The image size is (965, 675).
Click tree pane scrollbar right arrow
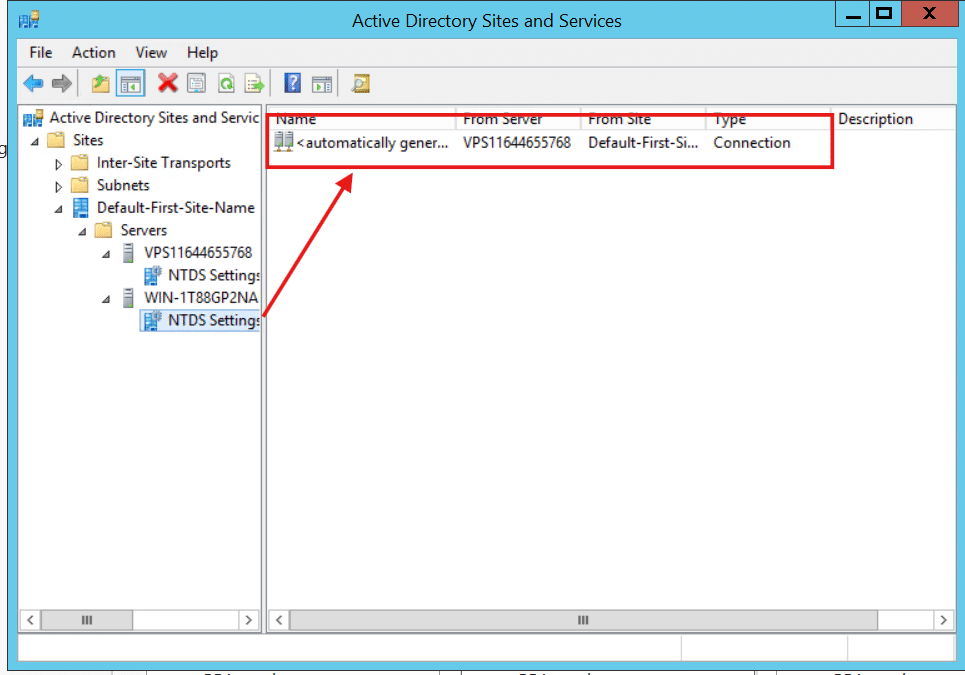pyautogui.click(x=249, y=620)
